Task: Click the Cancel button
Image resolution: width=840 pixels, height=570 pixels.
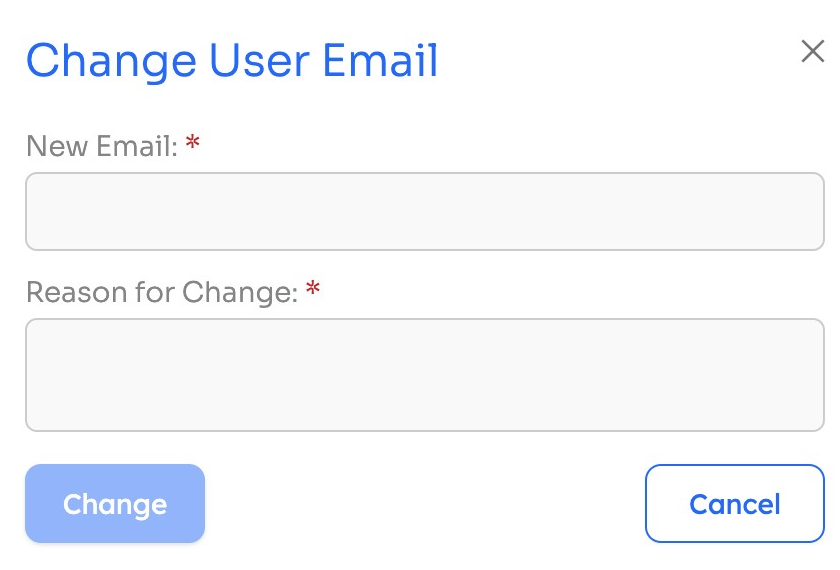Action: (x=734, y=504)
